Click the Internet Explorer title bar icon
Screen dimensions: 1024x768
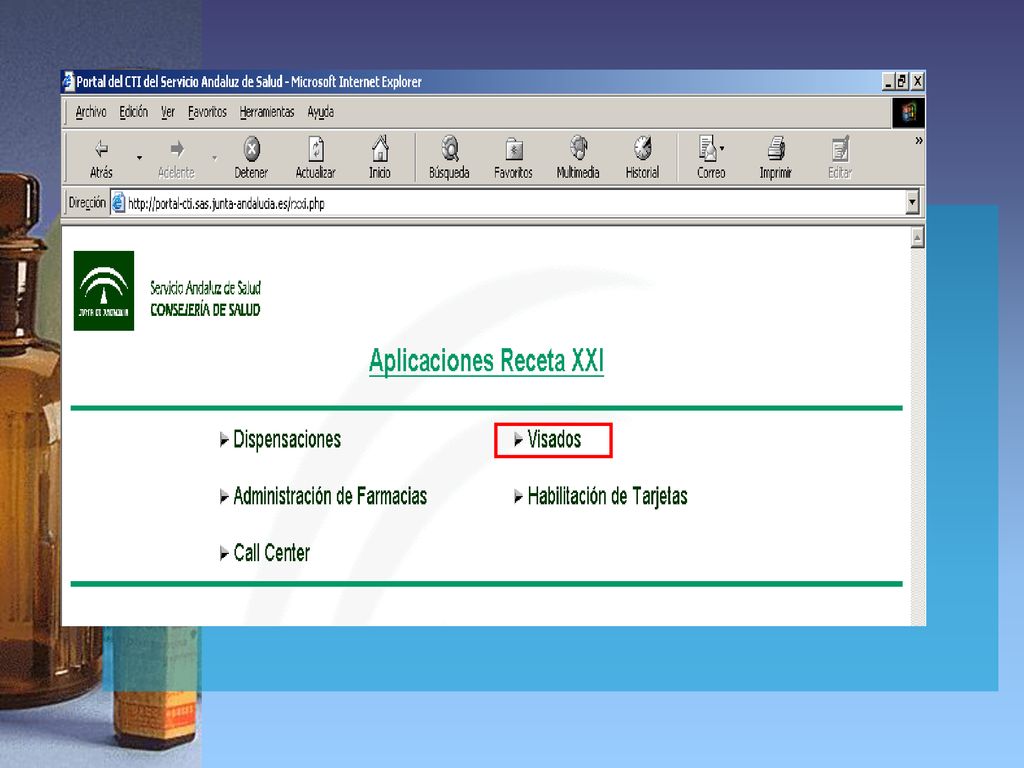pyautogui.click(x=68, y=82)
